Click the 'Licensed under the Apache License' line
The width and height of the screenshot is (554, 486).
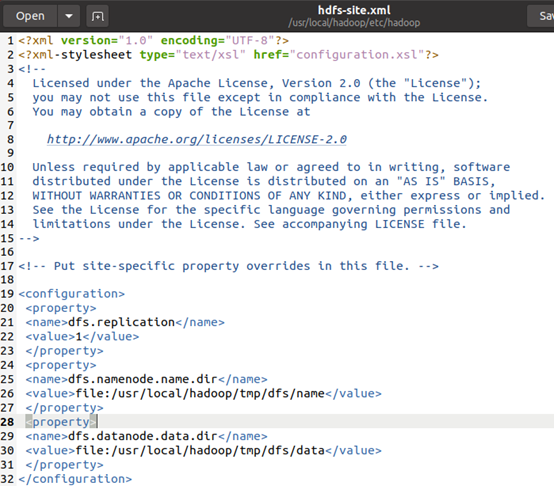(257, 83)
